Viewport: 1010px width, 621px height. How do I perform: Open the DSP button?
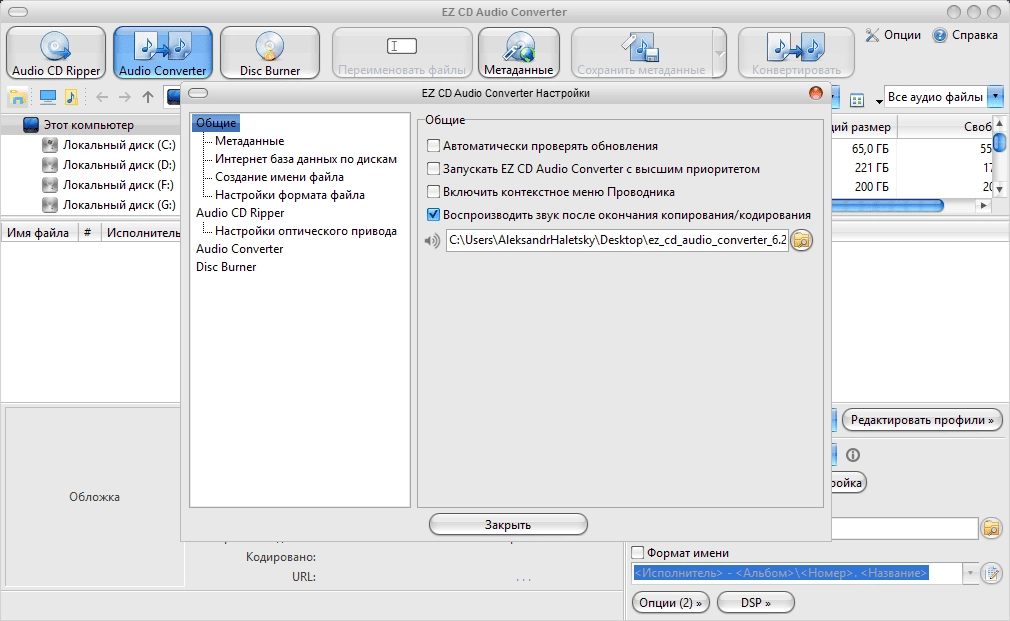coord(756,603)
